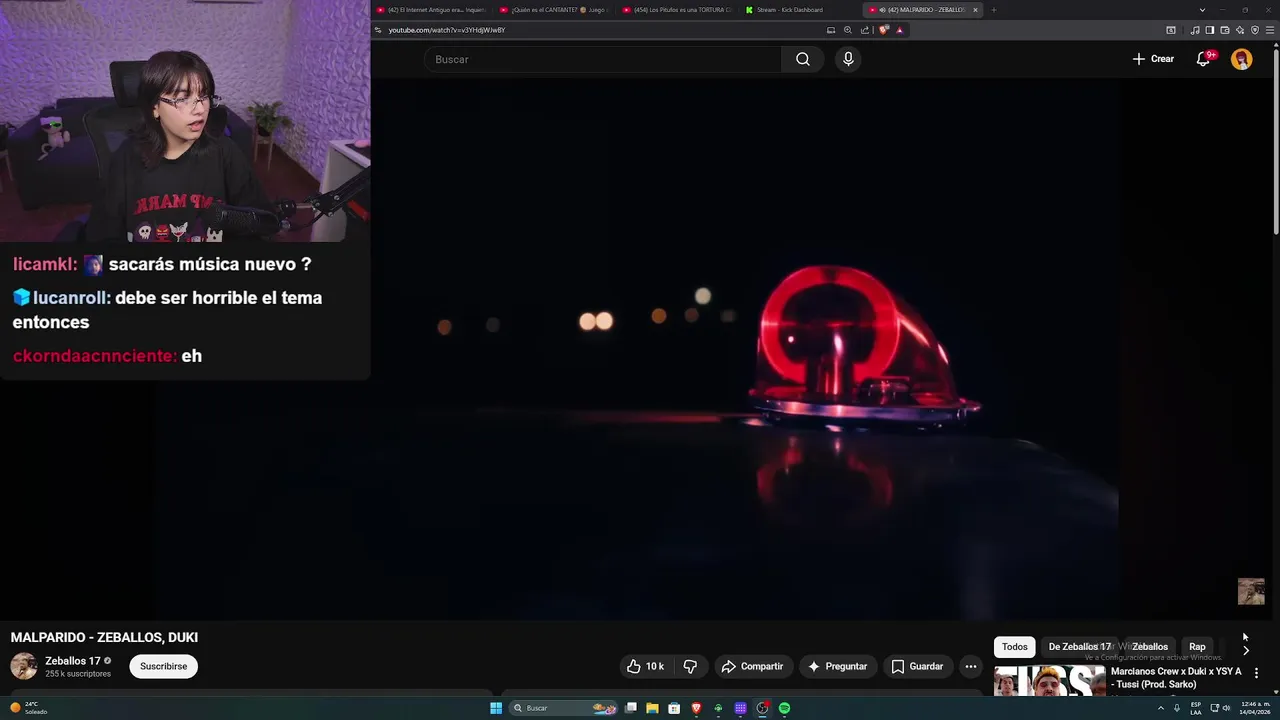The height and width of the screenshot is (720, 1280).
Task: Click the Windows taskbar Buscar search box
Action: click(563, 708)
